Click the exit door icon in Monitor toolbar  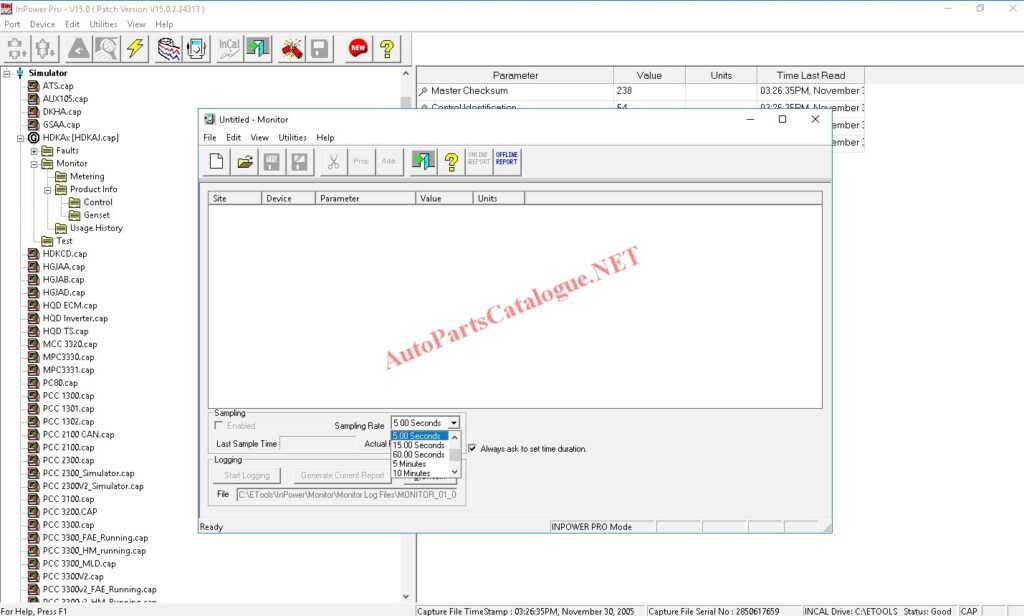point(421,161)
